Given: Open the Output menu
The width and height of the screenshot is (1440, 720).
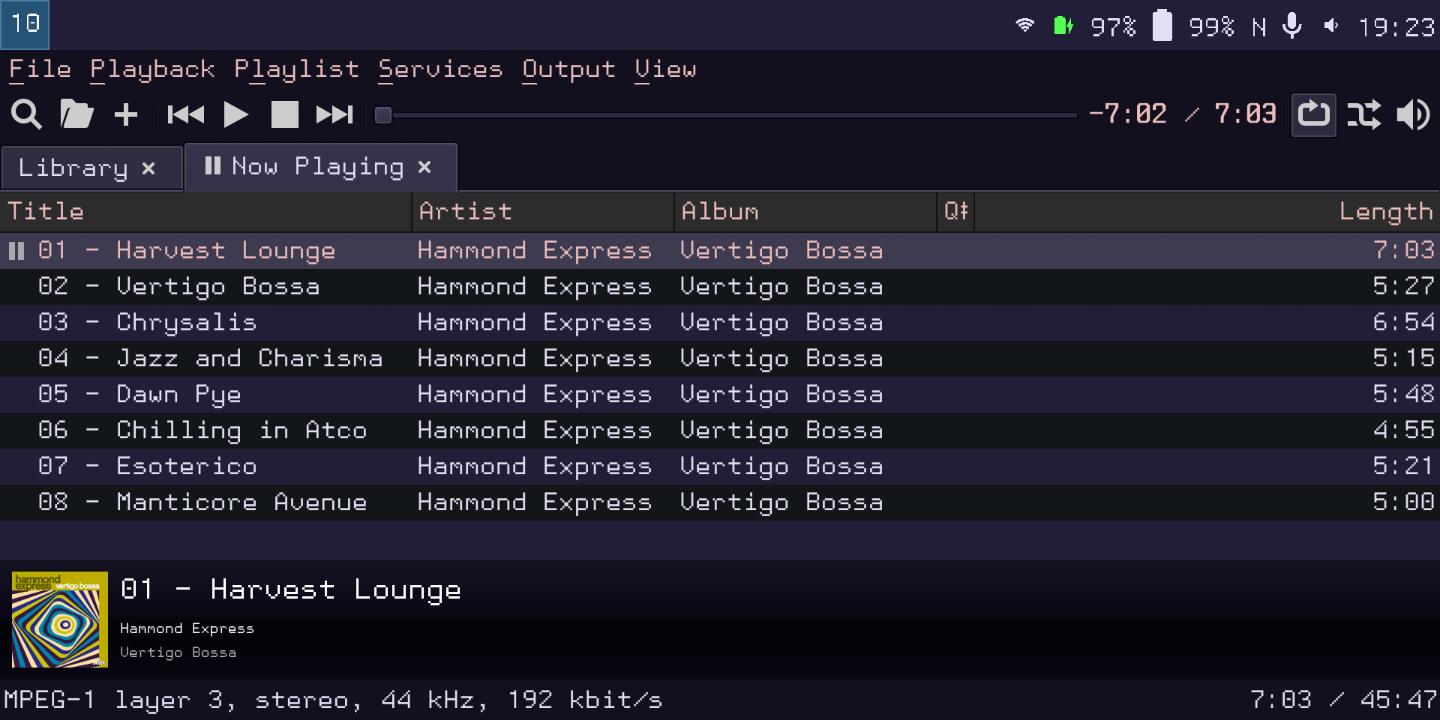Looking at the screenshot, I should pos(568,69).
